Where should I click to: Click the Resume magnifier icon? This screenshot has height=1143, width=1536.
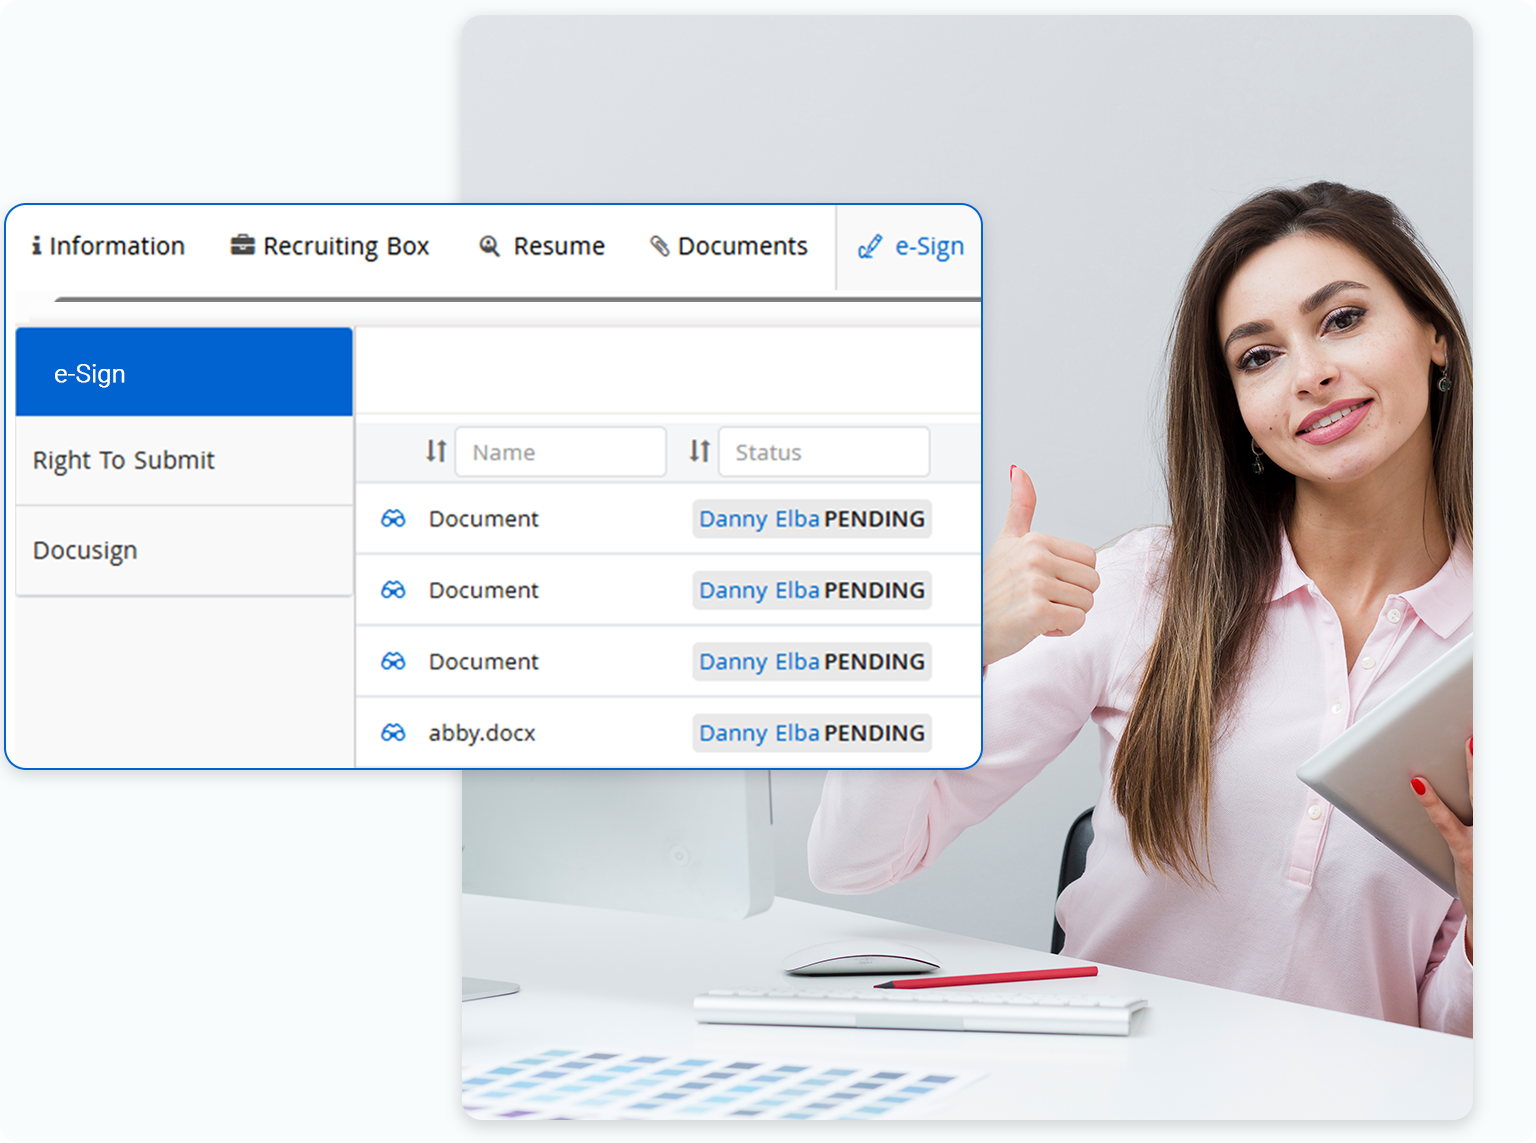pos(489,246)
